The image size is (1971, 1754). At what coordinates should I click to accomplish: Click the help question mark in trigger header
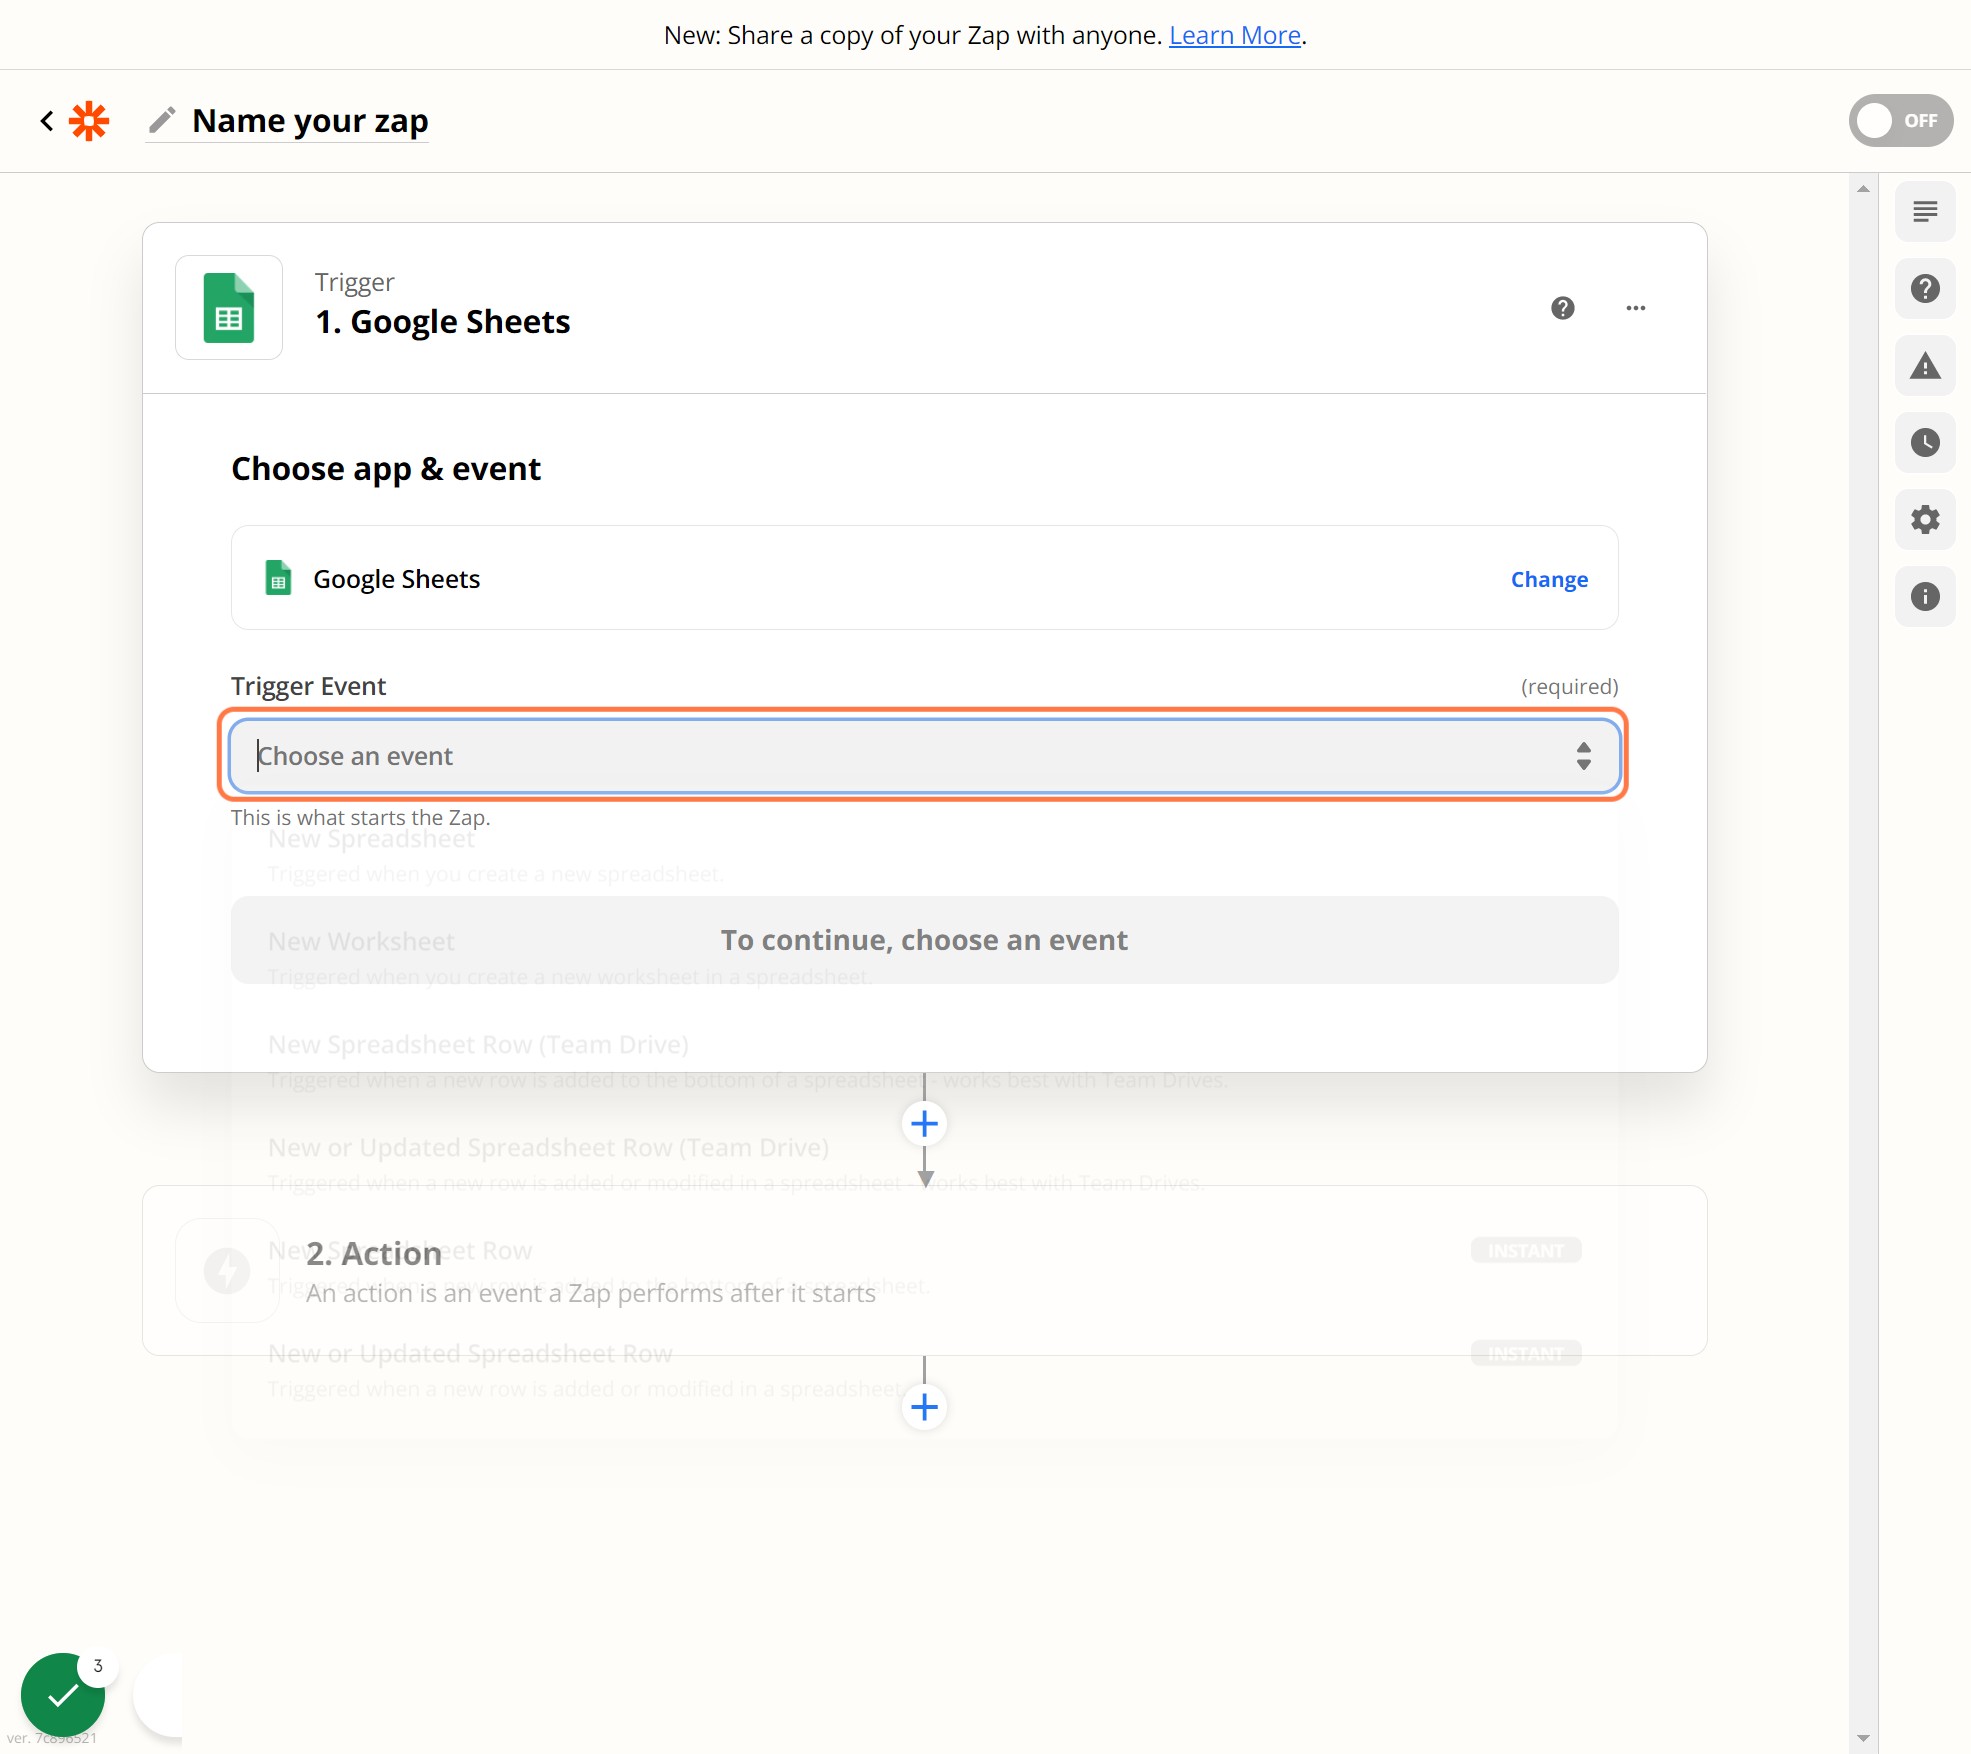1563,308
